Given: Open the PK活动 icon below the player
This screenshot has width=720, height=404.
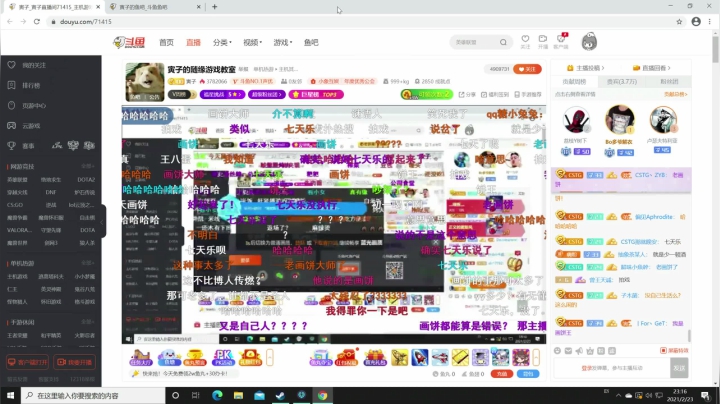Looking at the screenshot, I should (x=223, y=357).
